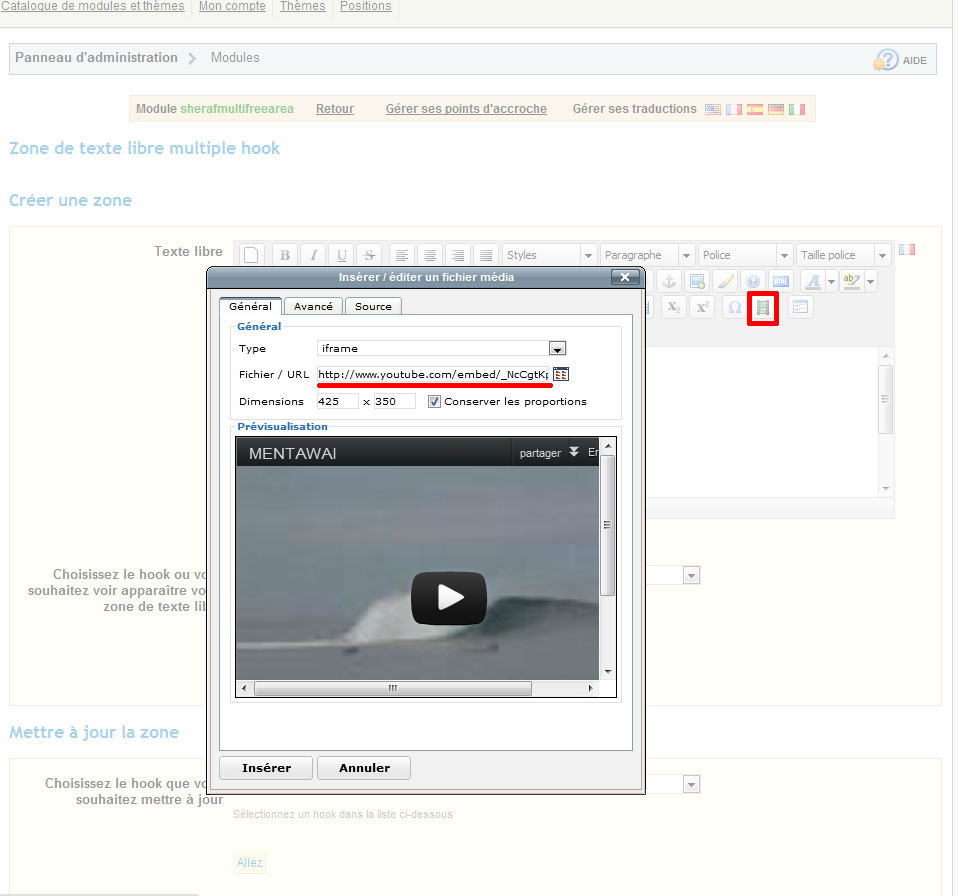Select the US flag translation
The image size is (958, 896).
point(712,109)
